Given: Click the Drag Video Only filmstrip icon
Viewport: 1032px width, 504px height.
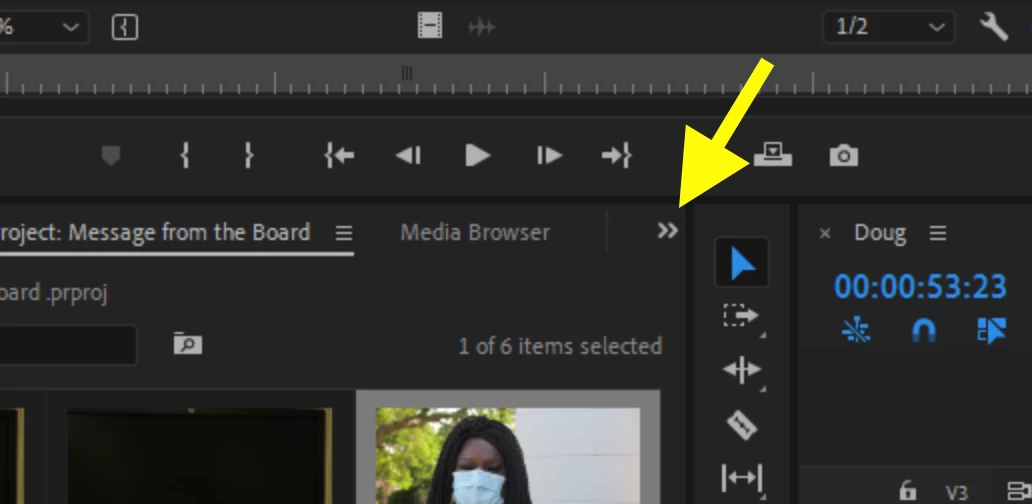Looking at the screenshot, I should 430,27.
